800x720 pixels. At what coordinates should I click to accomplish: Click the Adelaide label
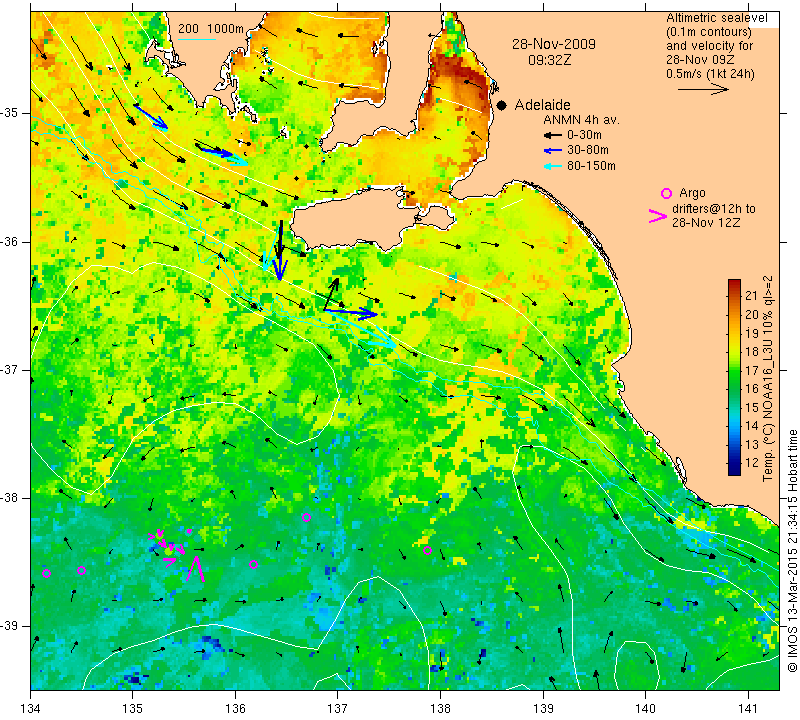tap(542, 105)
